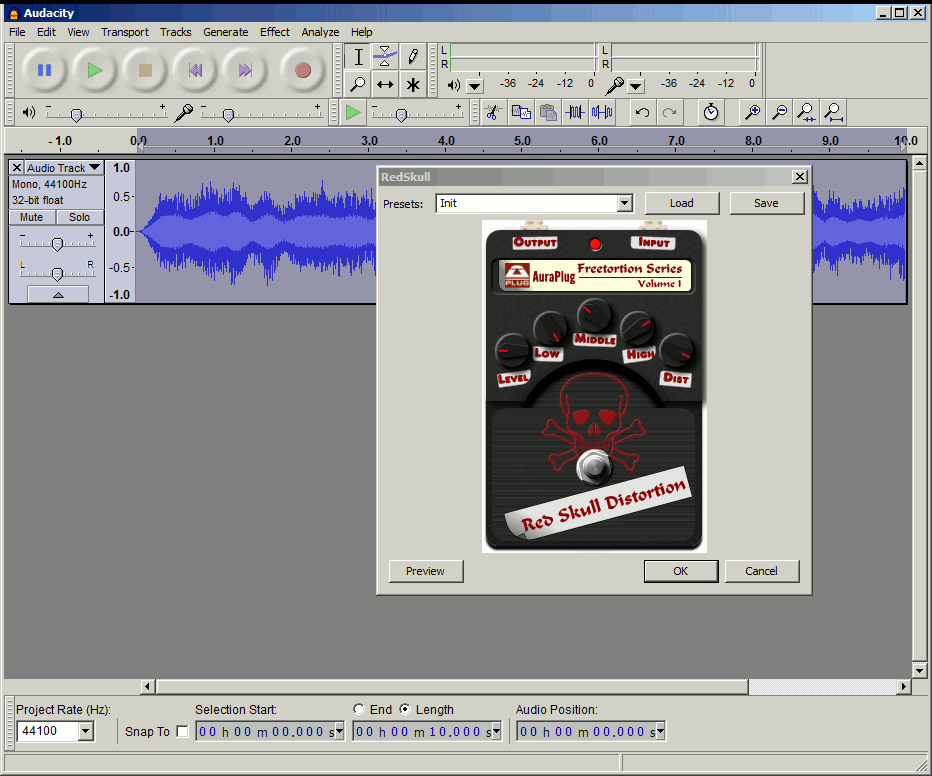The height and width of the screenshot is (776, 932).
Task: Click the Fit Project zoom icon
Action: (834, 112)
